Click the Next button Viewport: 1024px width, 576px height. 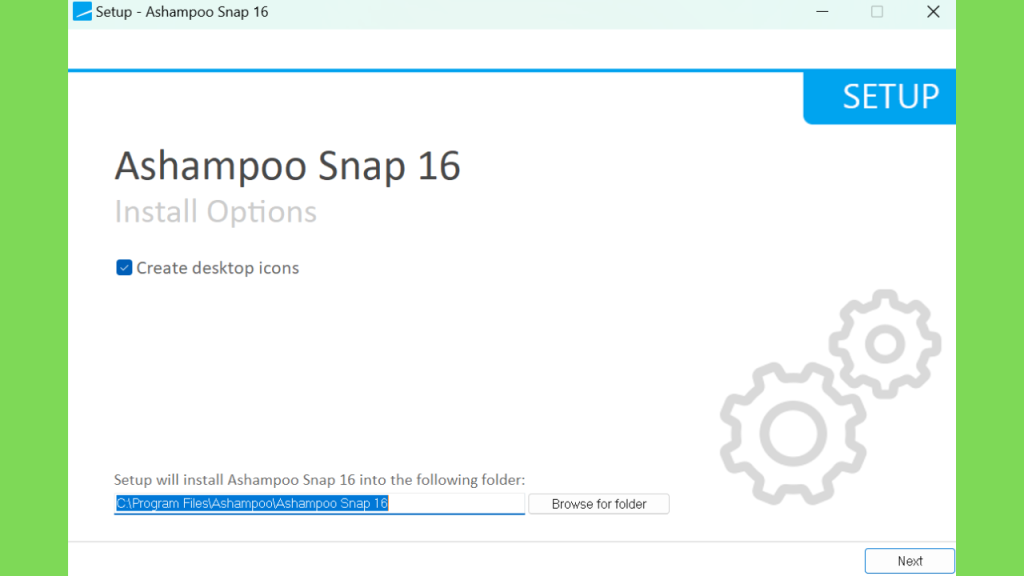pyautogui.click(x=909, y=561)
